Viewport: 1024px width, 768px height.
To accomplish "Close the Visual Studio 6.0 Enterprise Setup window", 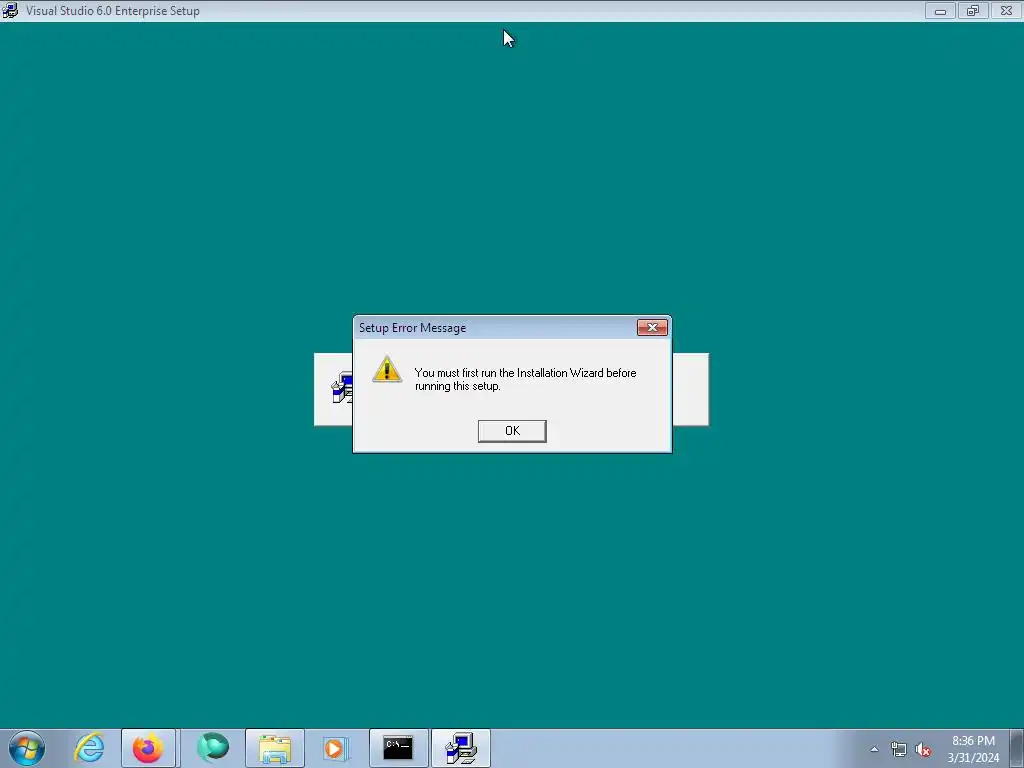I will click(x=1006, y=10).
